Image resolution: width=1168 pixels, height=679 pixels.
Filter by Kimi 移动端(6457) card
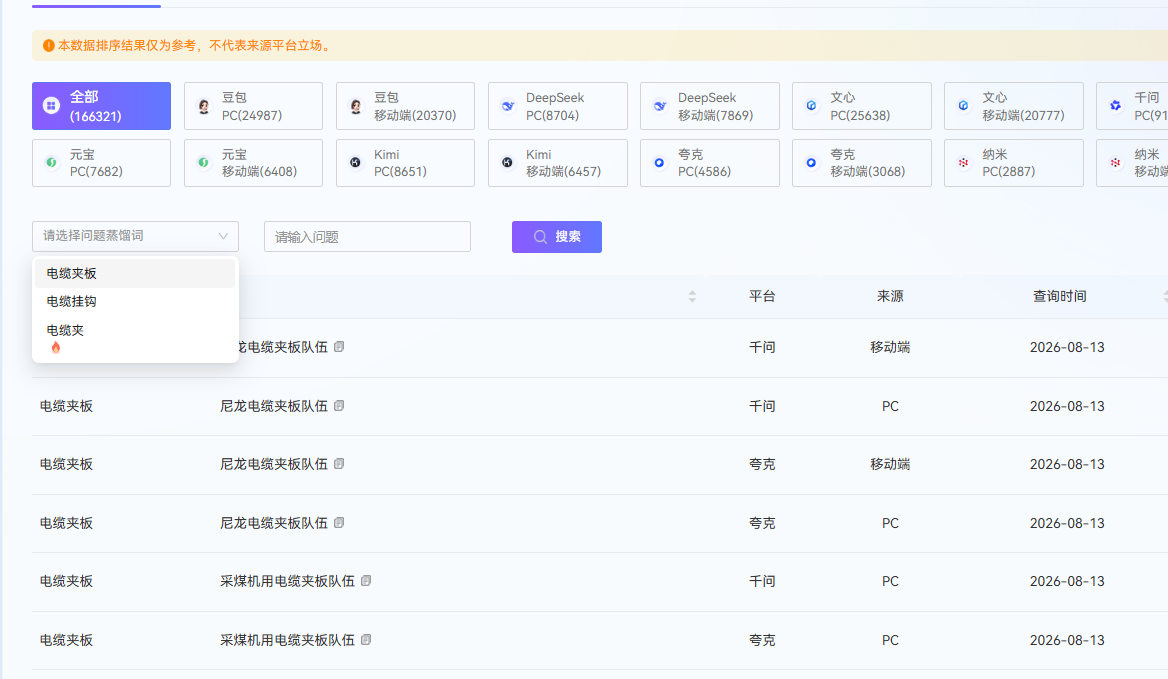[558, 163]
